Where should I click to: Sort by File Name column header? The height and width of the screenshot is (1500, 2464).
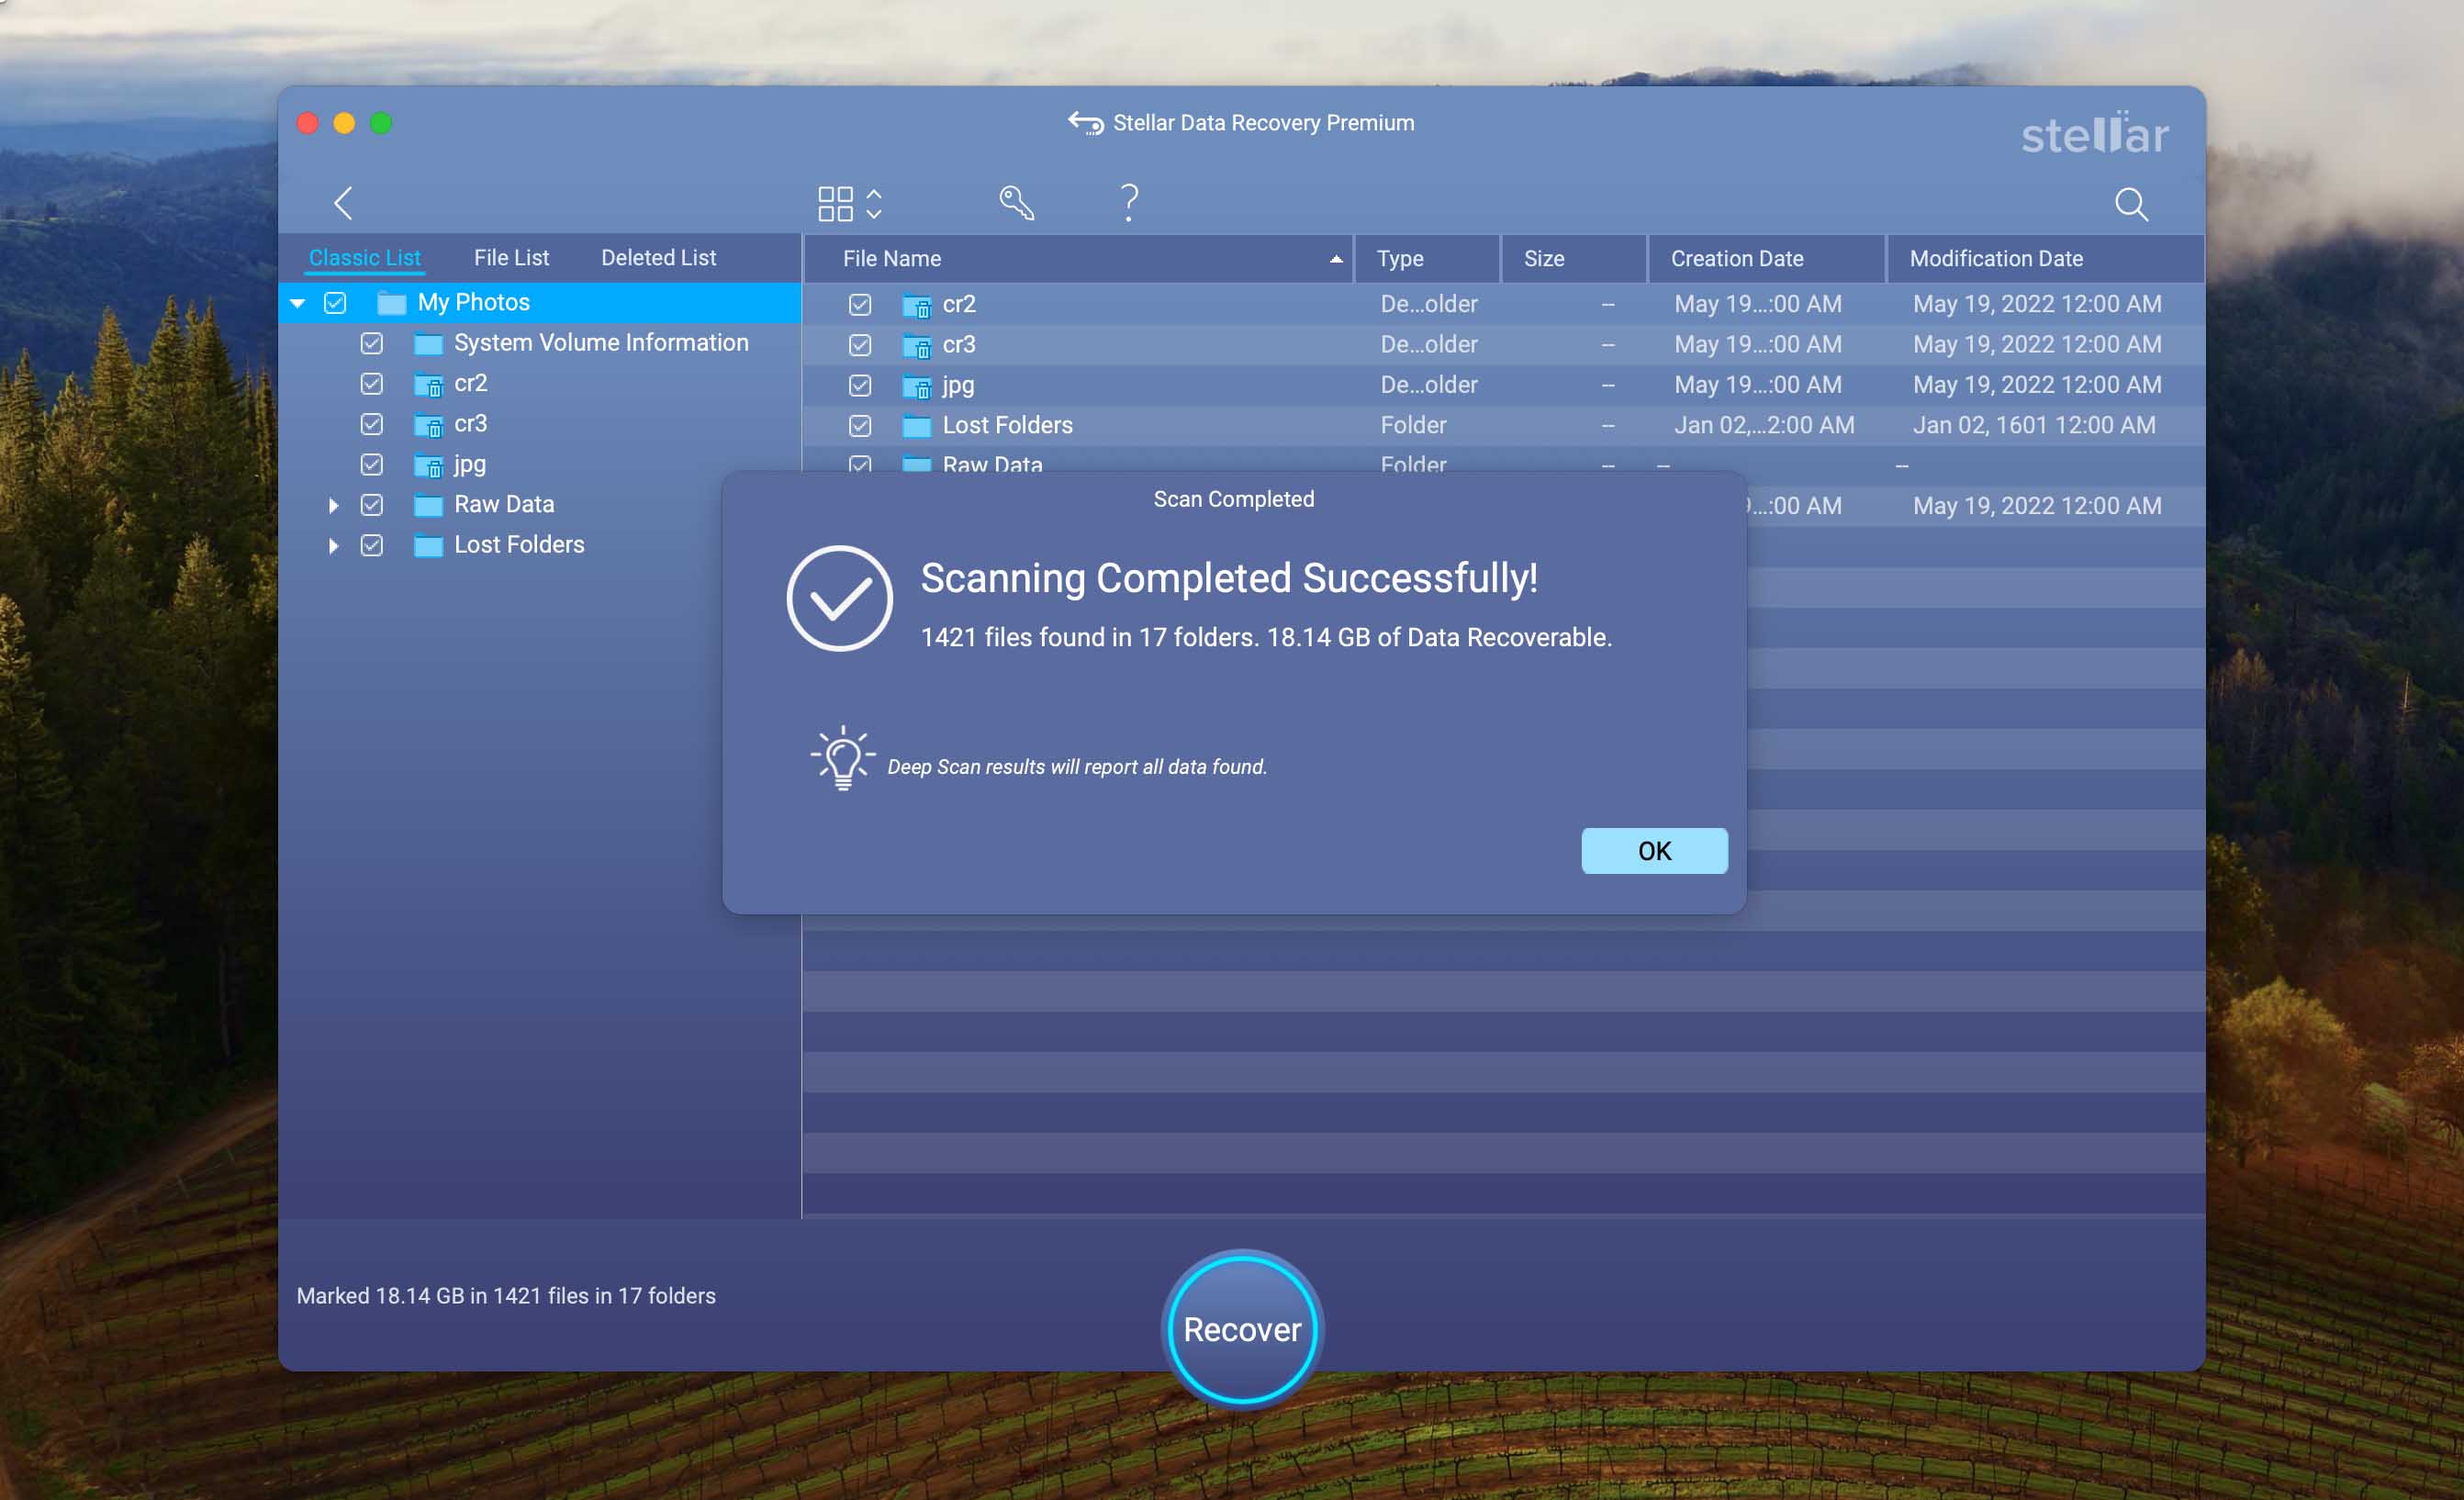1078,259
